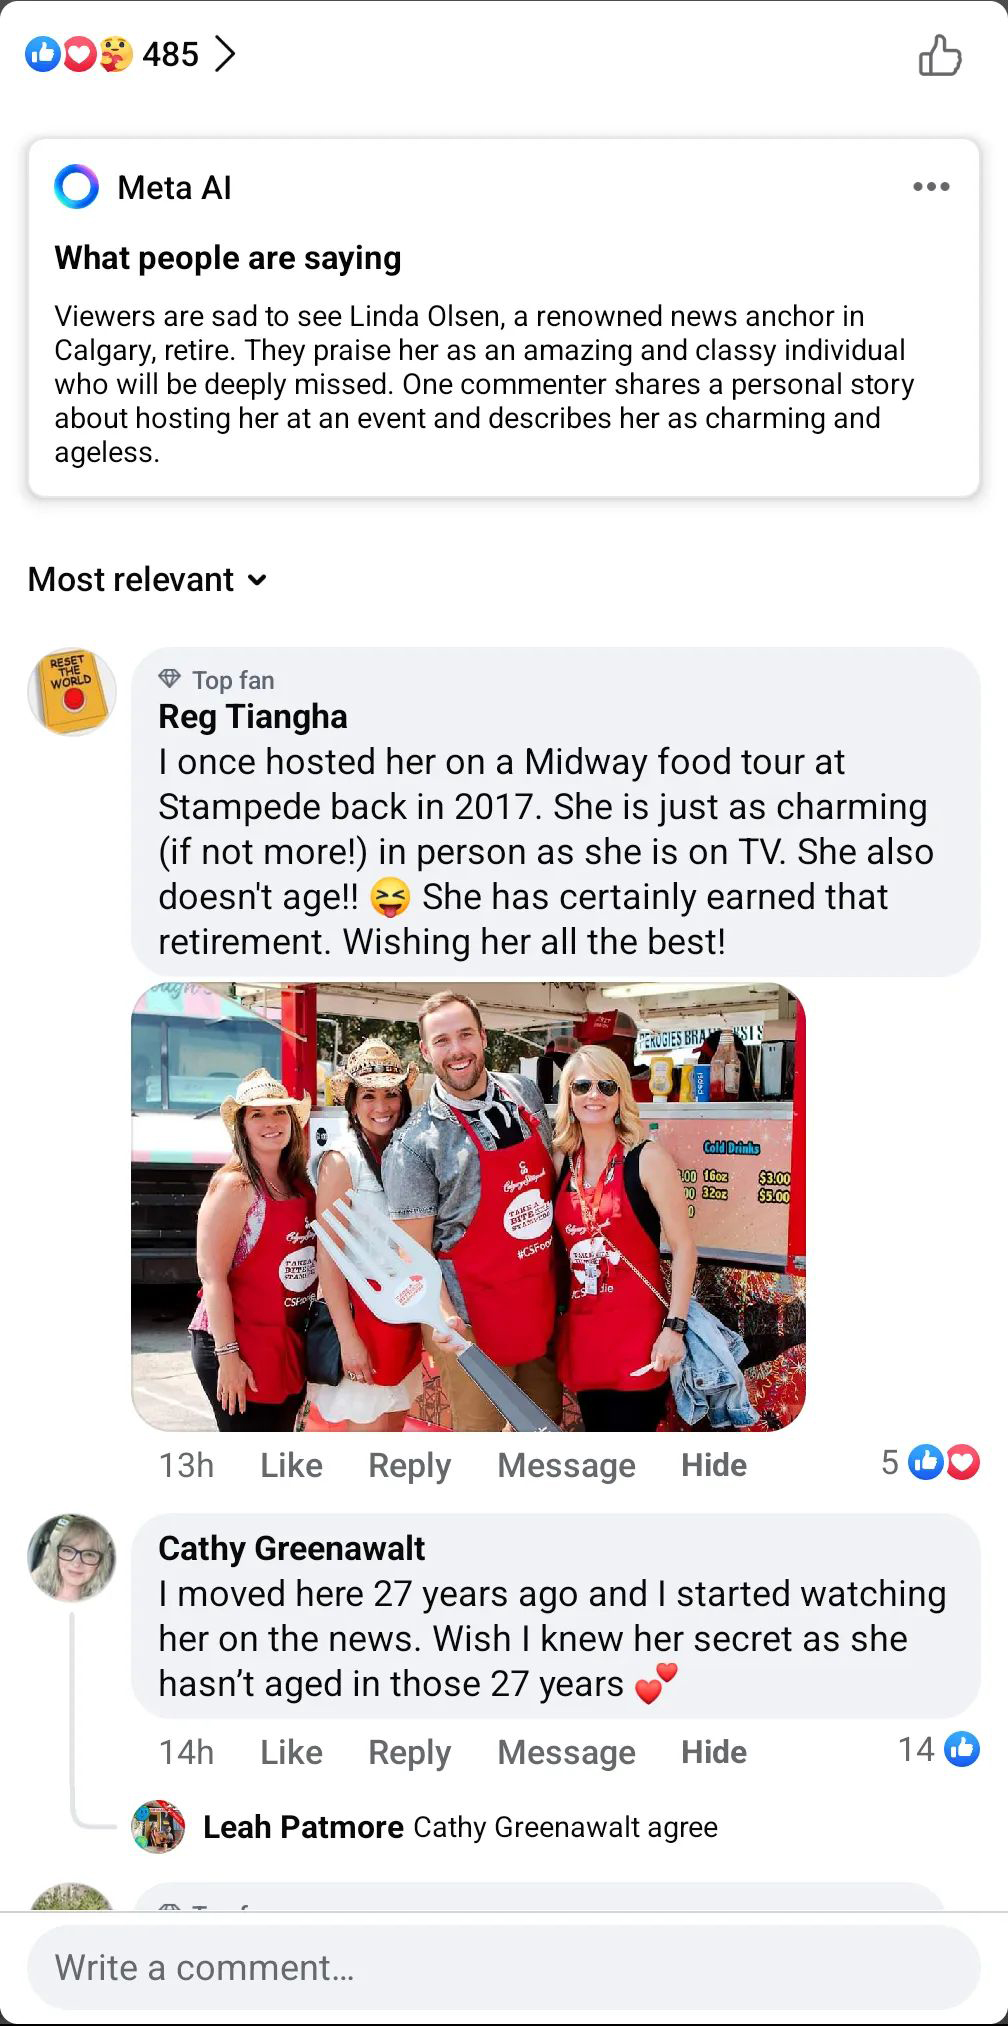Open the Stampede group photo attachment
Viewport: 1008px width, 2026px height.
click(468, 1206)
